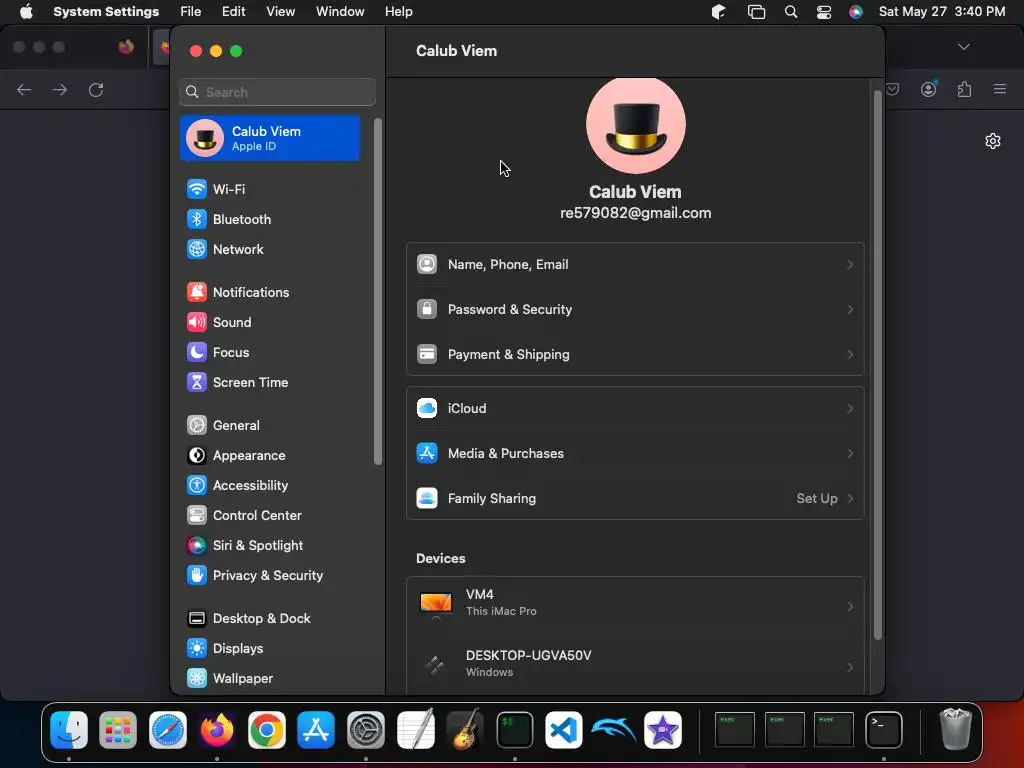This screenshot has height=768, width=1024.
Task: Click the Search field in sidebar
Action: 278,92
